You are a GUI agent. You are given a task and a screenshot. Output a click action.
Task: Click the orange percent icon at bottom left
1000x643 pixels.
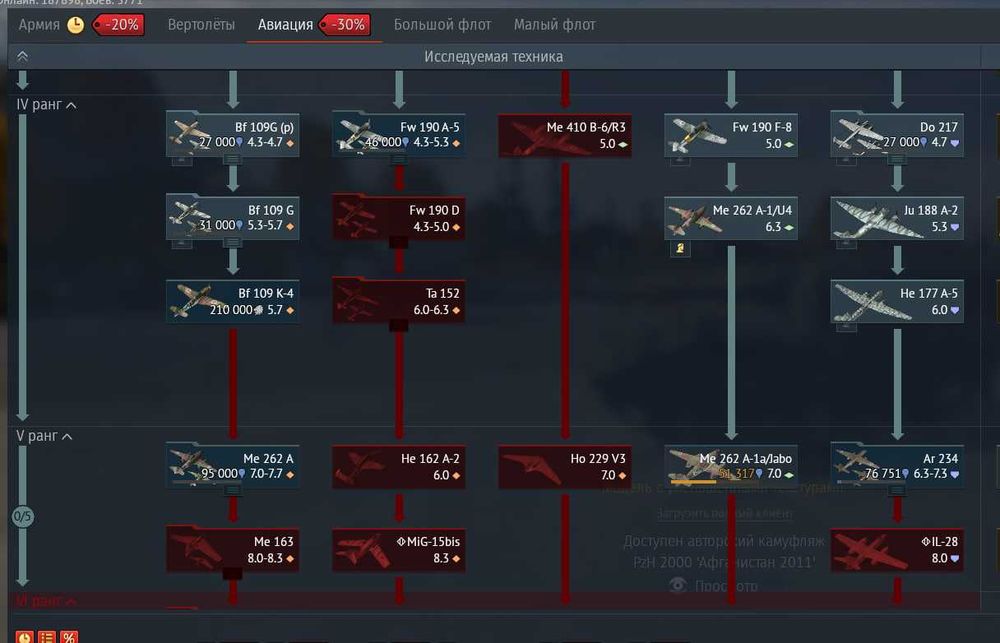(x=69, y=637)
